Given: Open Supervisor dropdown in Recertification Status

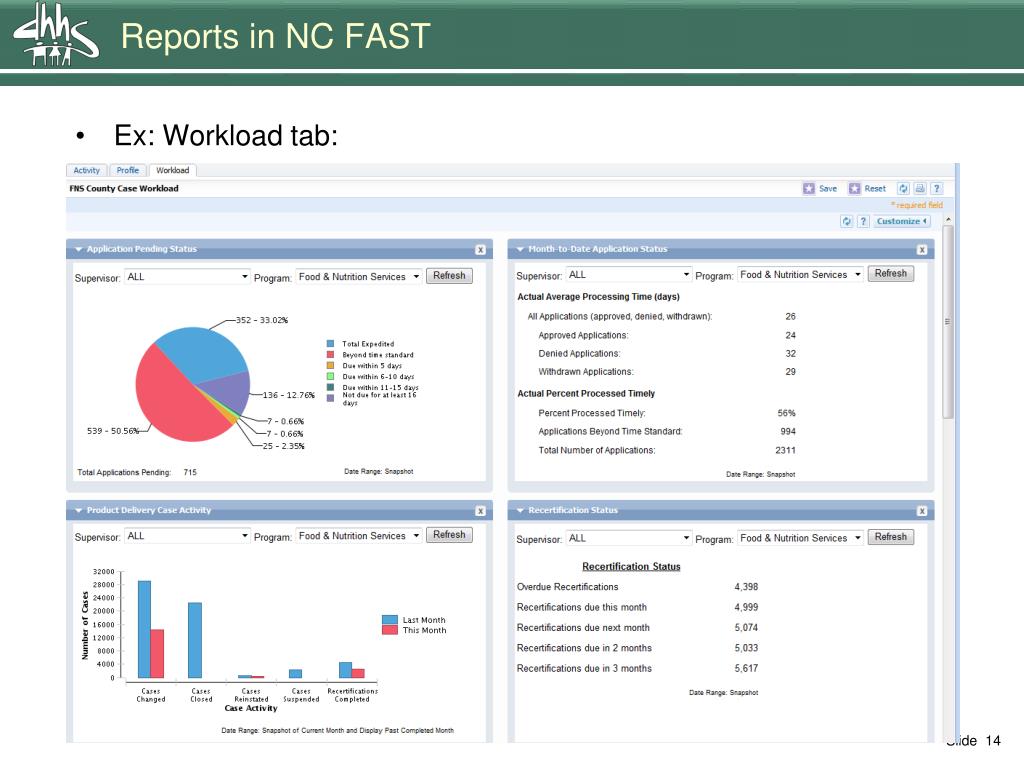Looking at the screenshot, I should pyautogui.click(x=629, y=538).
